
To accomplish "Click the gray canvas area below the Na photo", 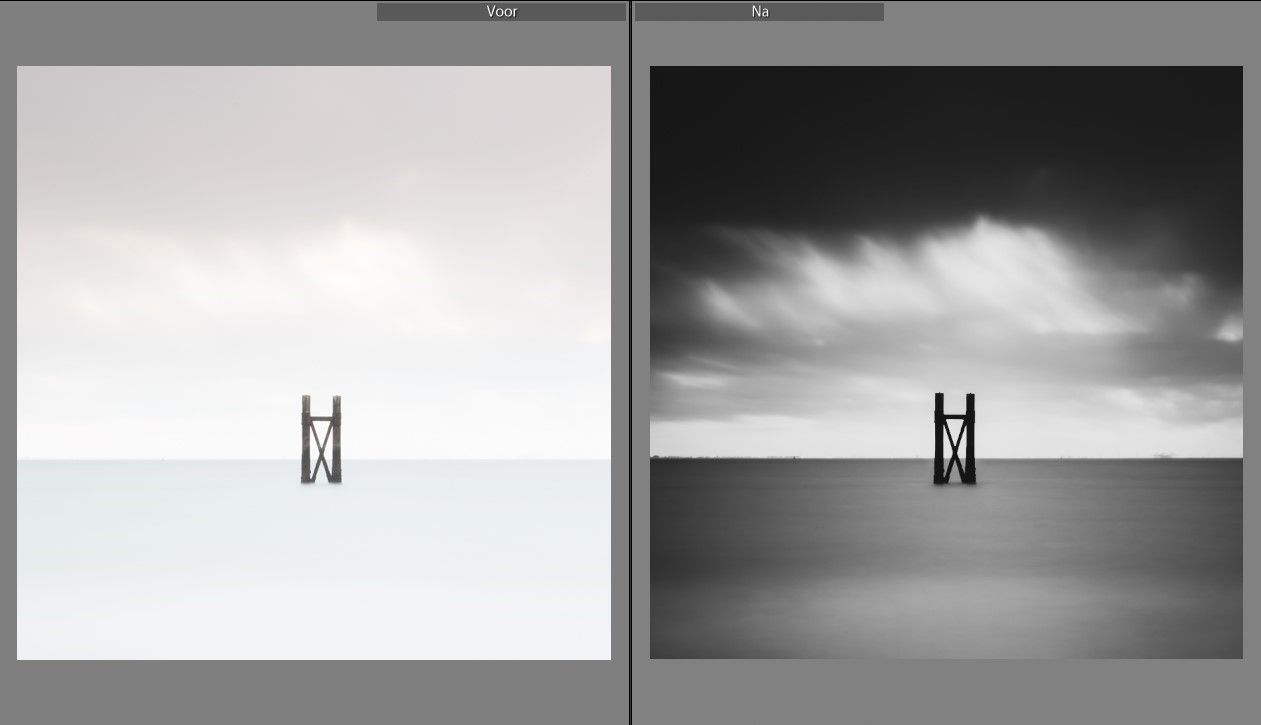I will point(946,692).
